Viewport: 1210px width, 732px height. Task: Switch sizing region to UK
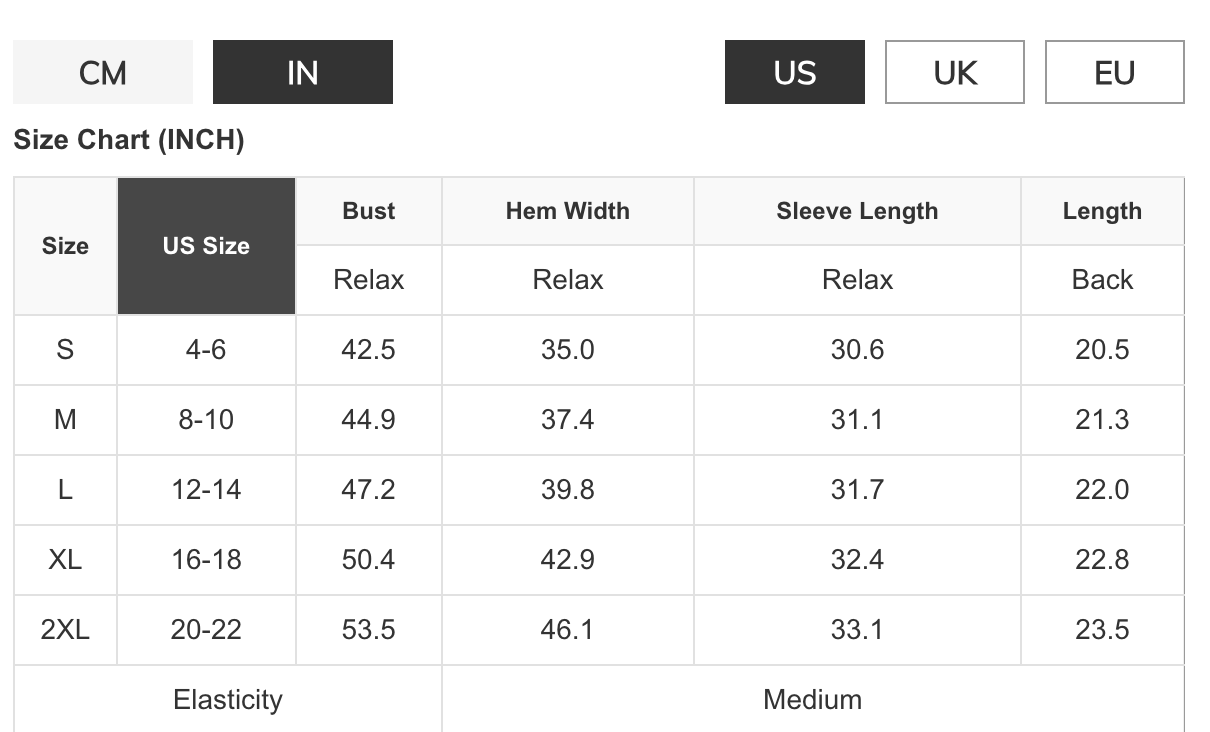[x=955, y=72]
